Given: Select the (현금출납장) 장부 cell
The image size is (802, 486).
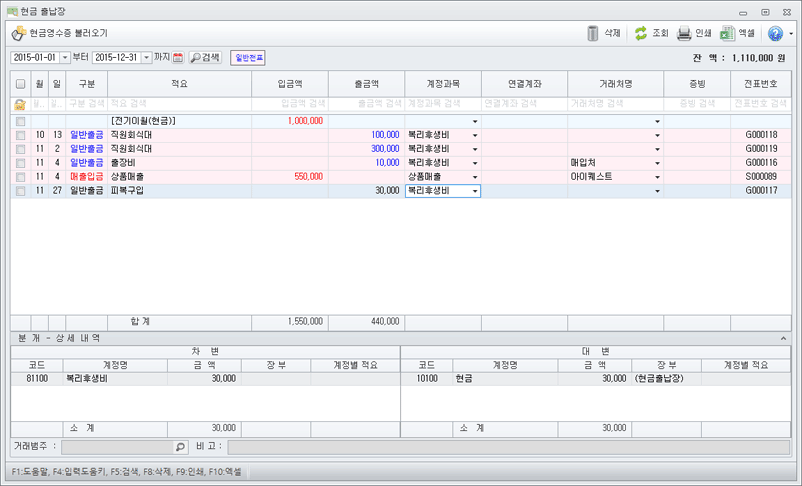Looking at the screenshot, I should click(666, 379).
